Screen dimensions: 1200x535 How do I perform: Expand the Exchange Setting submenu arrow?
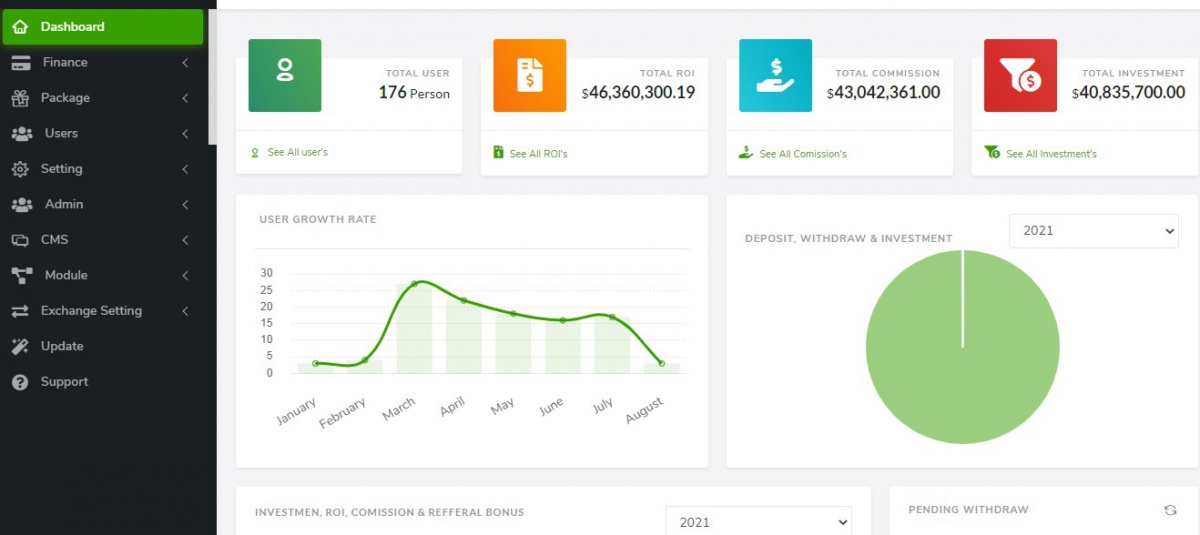[186, 311]
